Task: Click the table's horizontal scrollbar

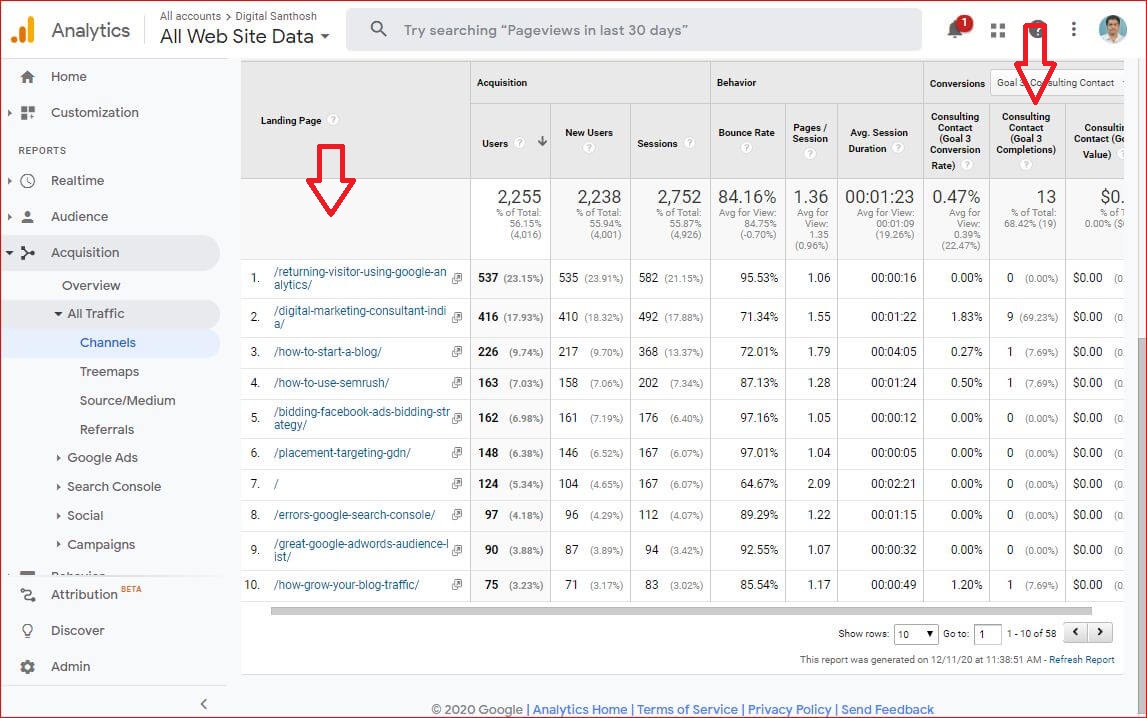Action: (x=680, y=611)
